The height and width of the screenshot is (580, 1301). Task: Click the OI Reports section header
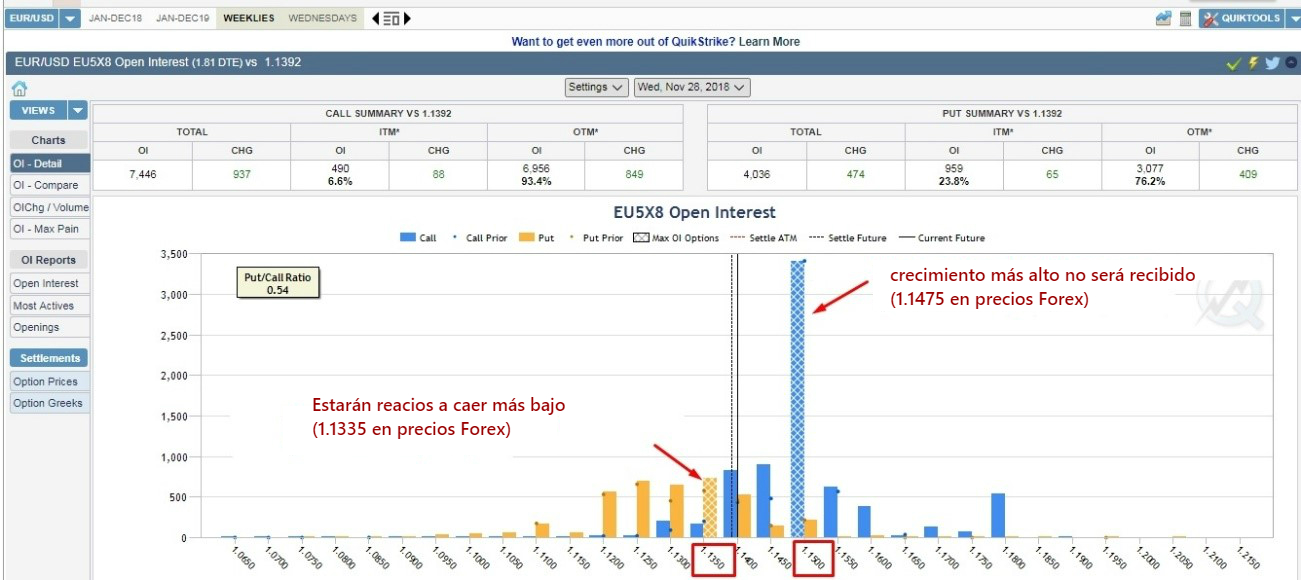(49, 260)
